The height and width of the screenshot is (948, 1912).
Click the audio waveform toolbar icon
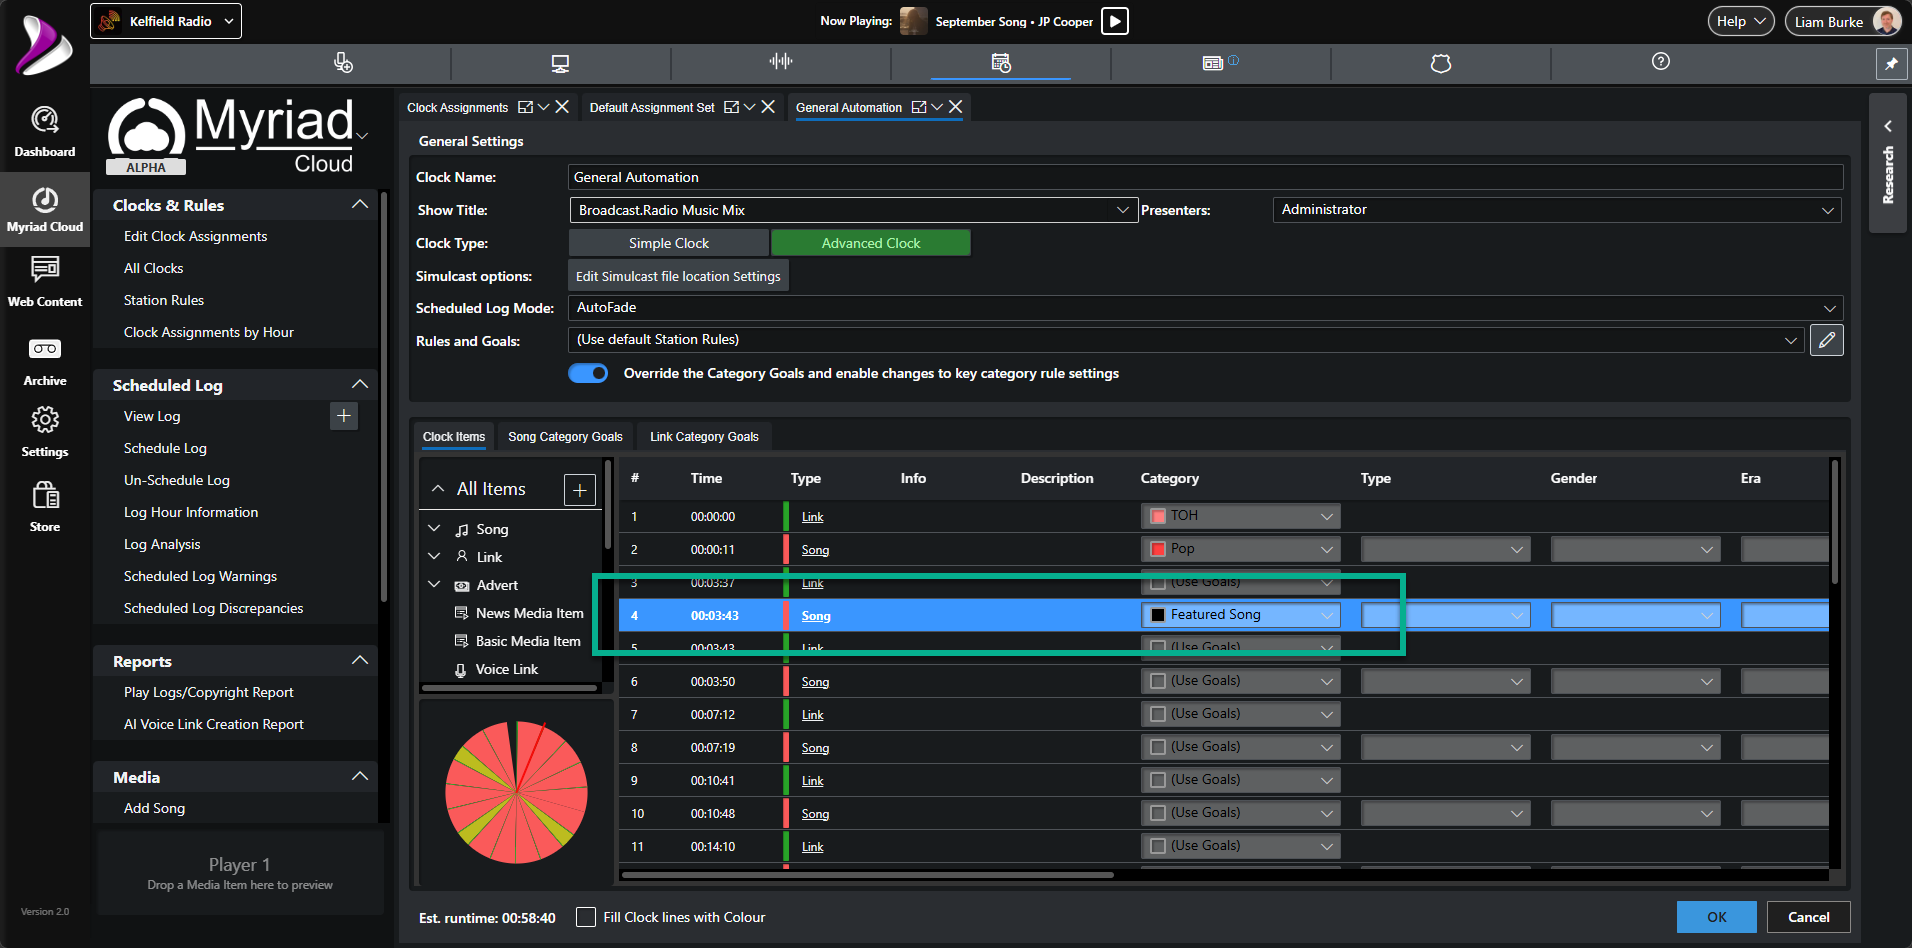pyautogui.click(x=781, y=62)
